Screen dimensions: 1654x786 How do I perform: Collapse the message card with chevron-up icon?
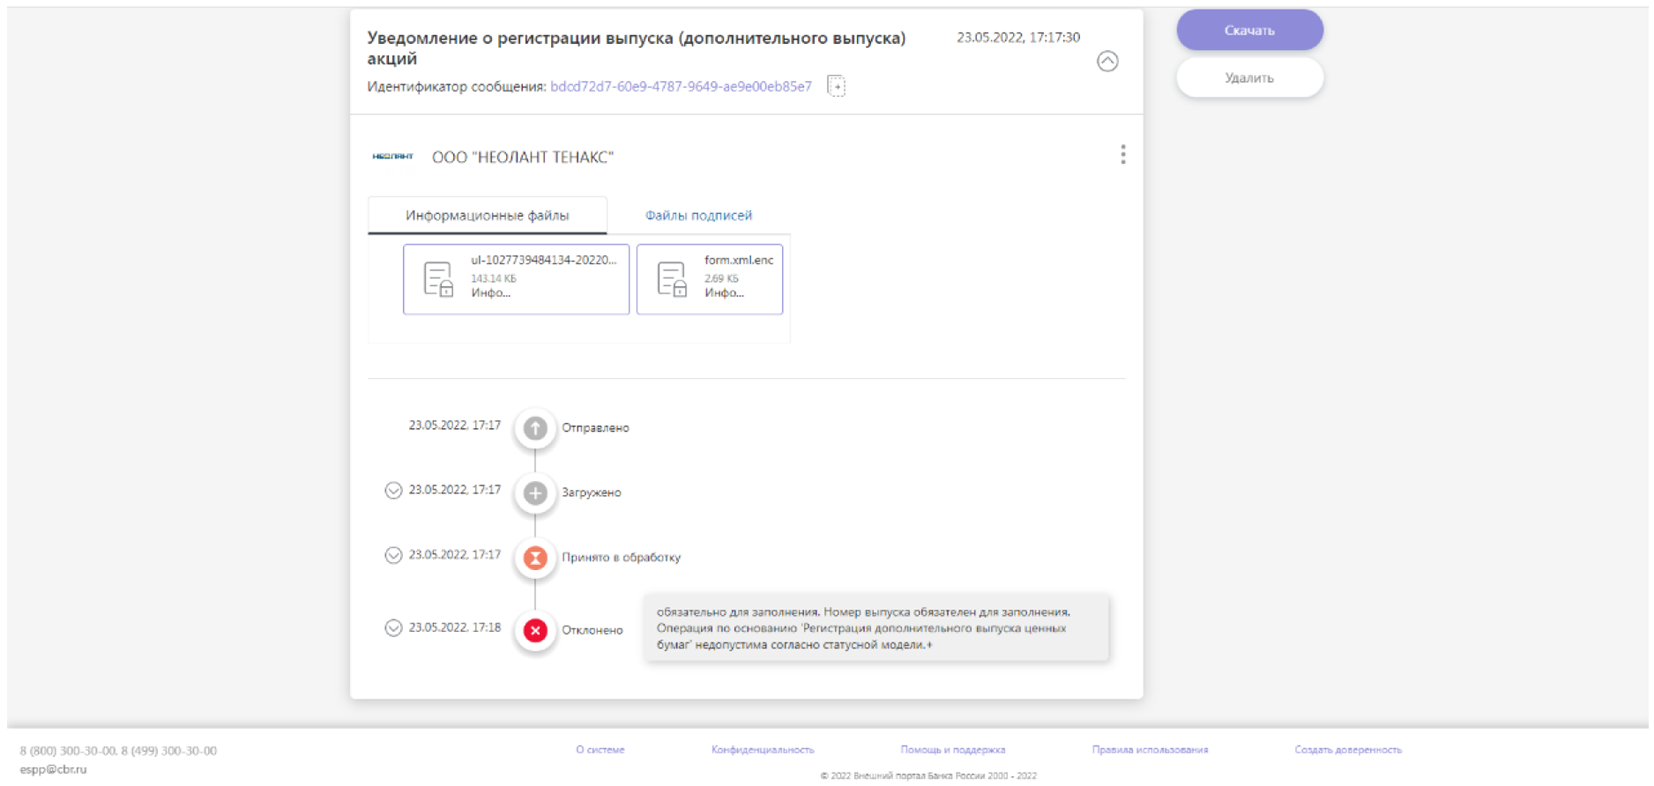pos(1107,62)
